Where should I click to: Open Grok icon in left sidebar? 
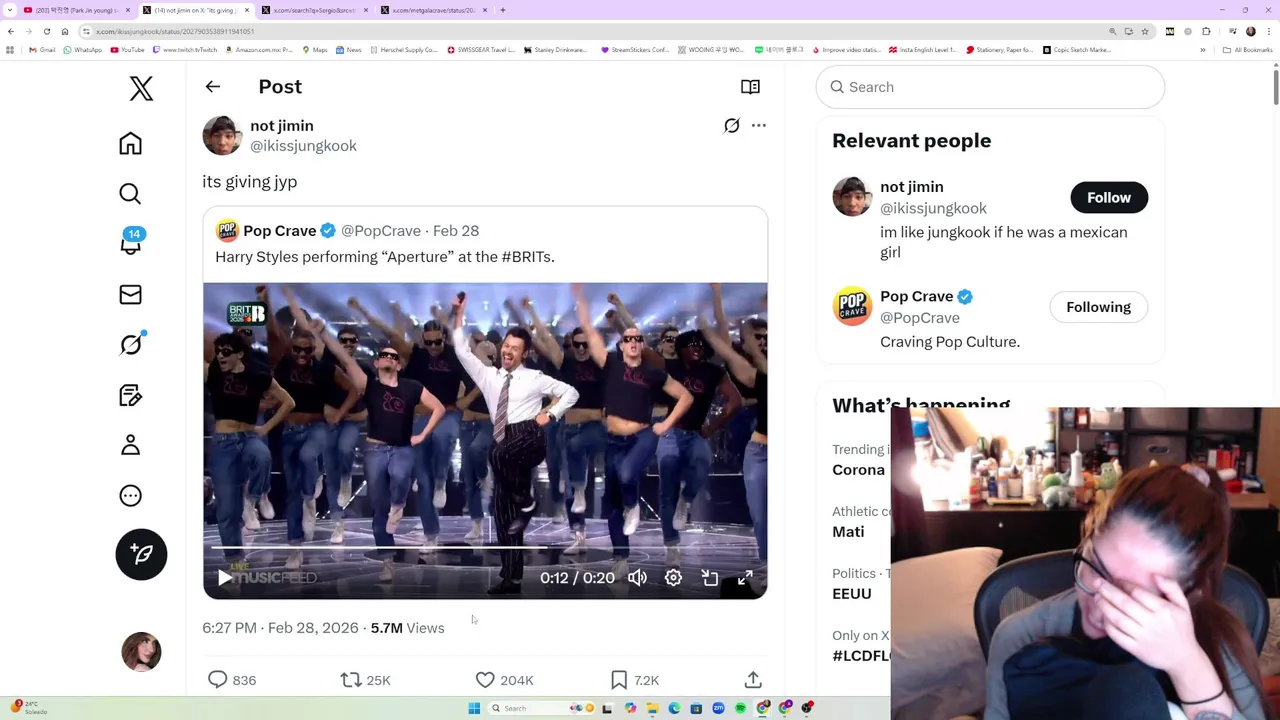click(x=130, y=344)
